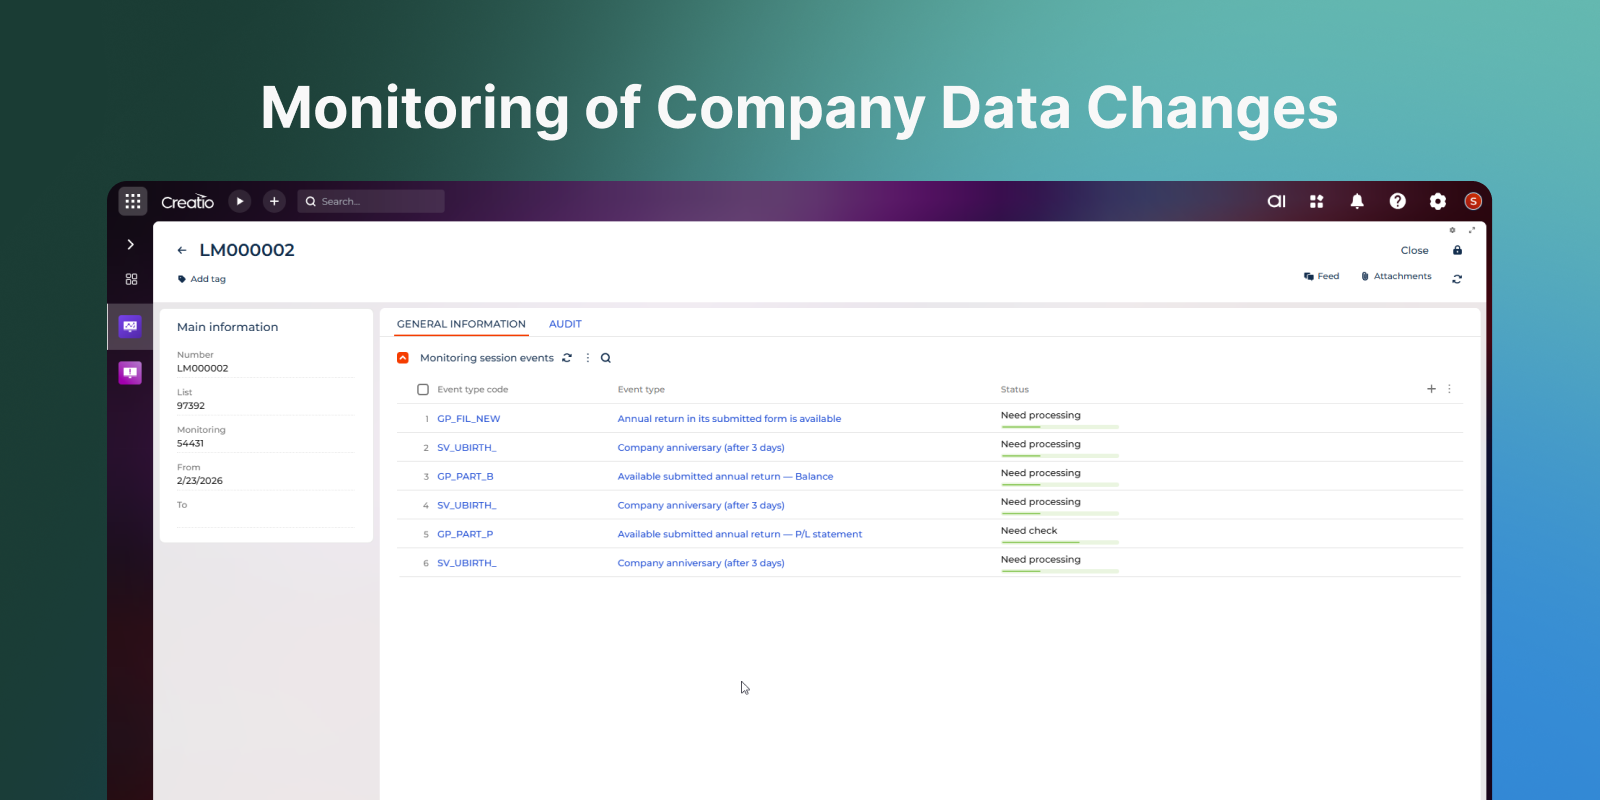1600x800 pixels.
Task: Collapse the Monitoring session events section
Action: pyautogui.click(x=403, y=358)
